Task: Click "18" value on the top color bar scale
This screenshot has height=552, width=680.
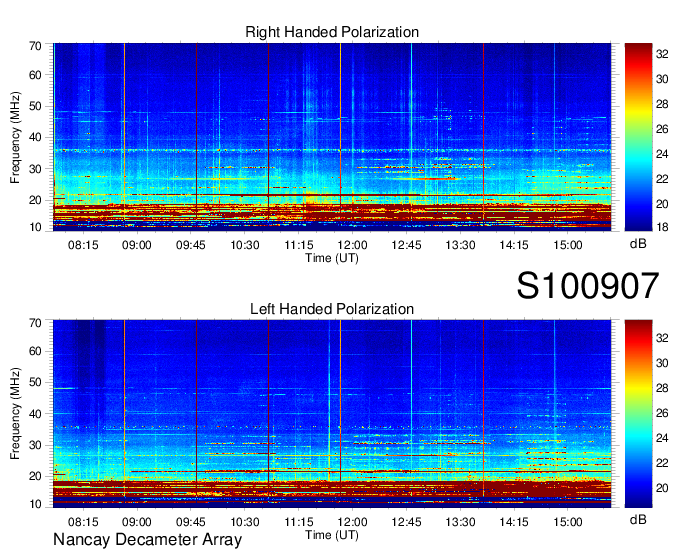Action: point(662,226)
